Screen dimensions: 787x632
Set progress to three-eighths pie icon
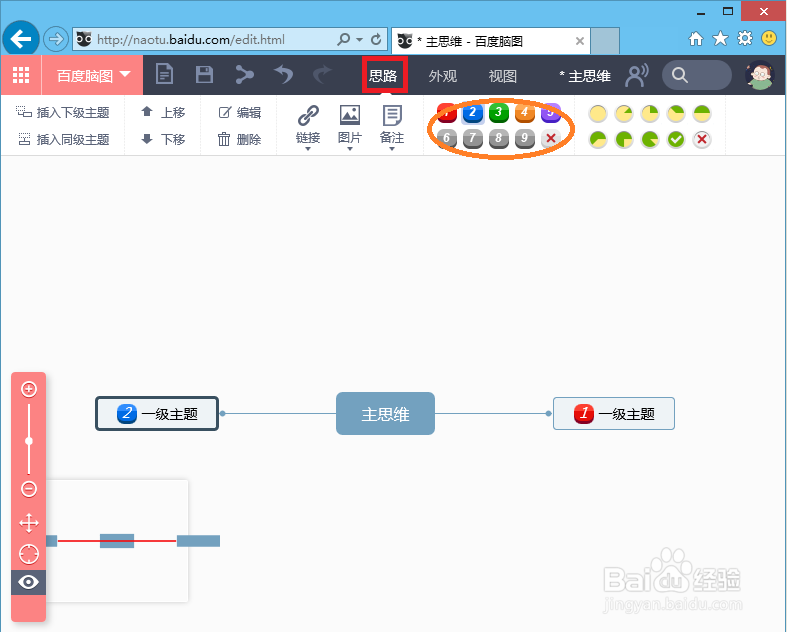click(676, 113)
